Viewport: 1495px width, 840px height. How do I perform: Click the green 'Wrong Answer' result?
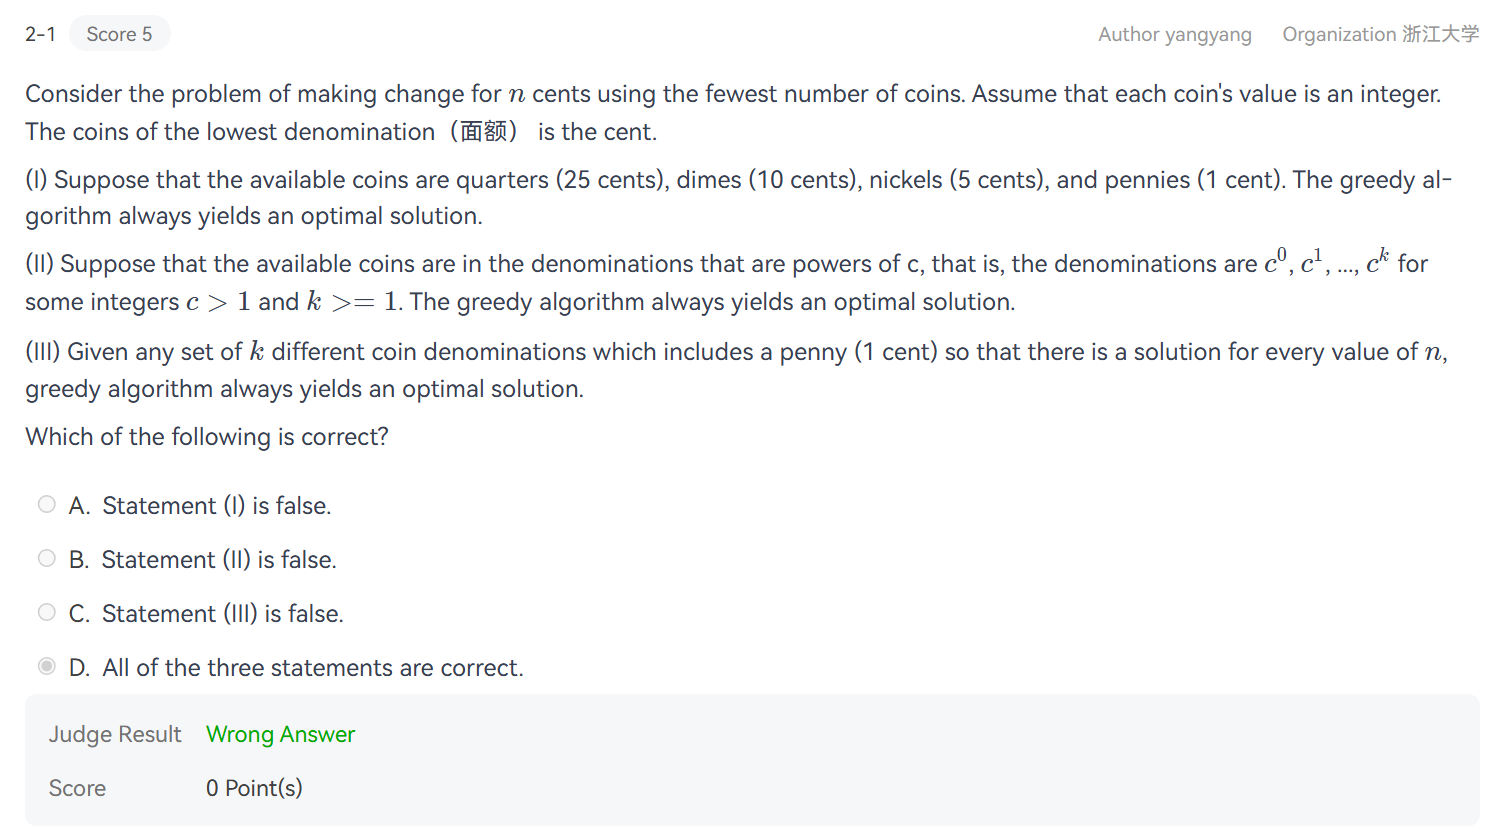(x=280, y=734)
